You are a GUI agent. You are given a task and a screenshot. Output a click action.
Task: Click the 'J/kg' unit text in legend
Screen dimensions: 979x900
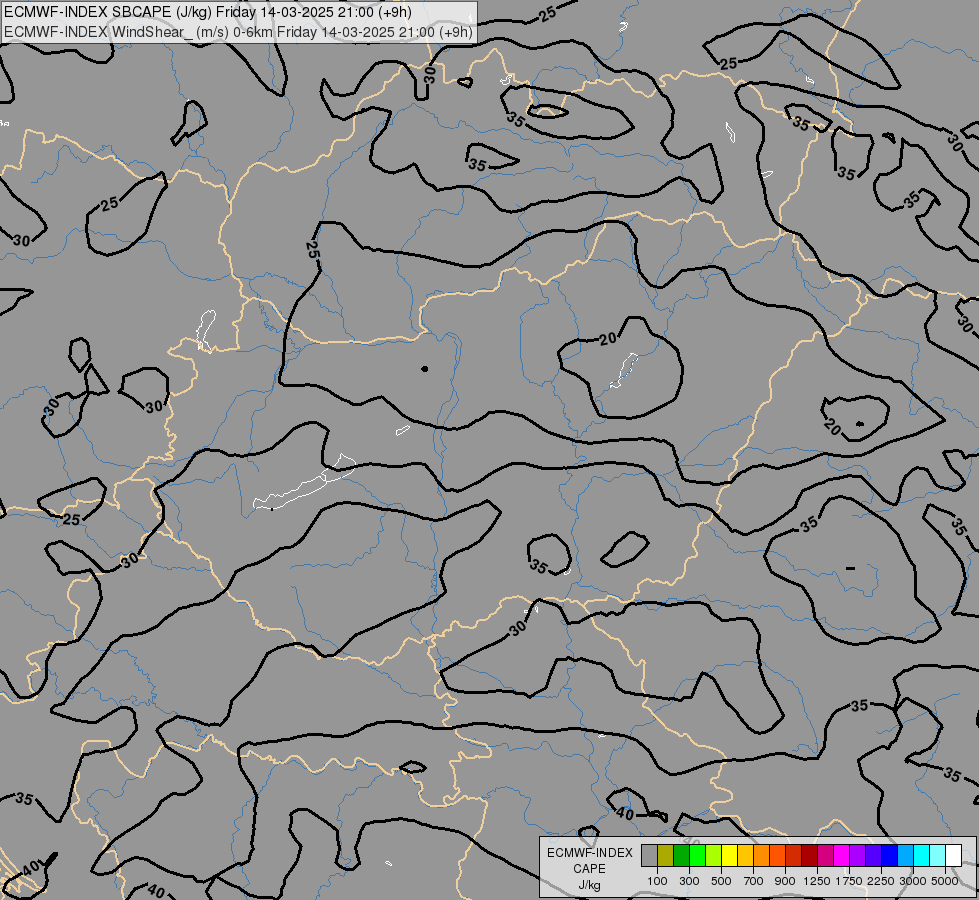(589, 885)
